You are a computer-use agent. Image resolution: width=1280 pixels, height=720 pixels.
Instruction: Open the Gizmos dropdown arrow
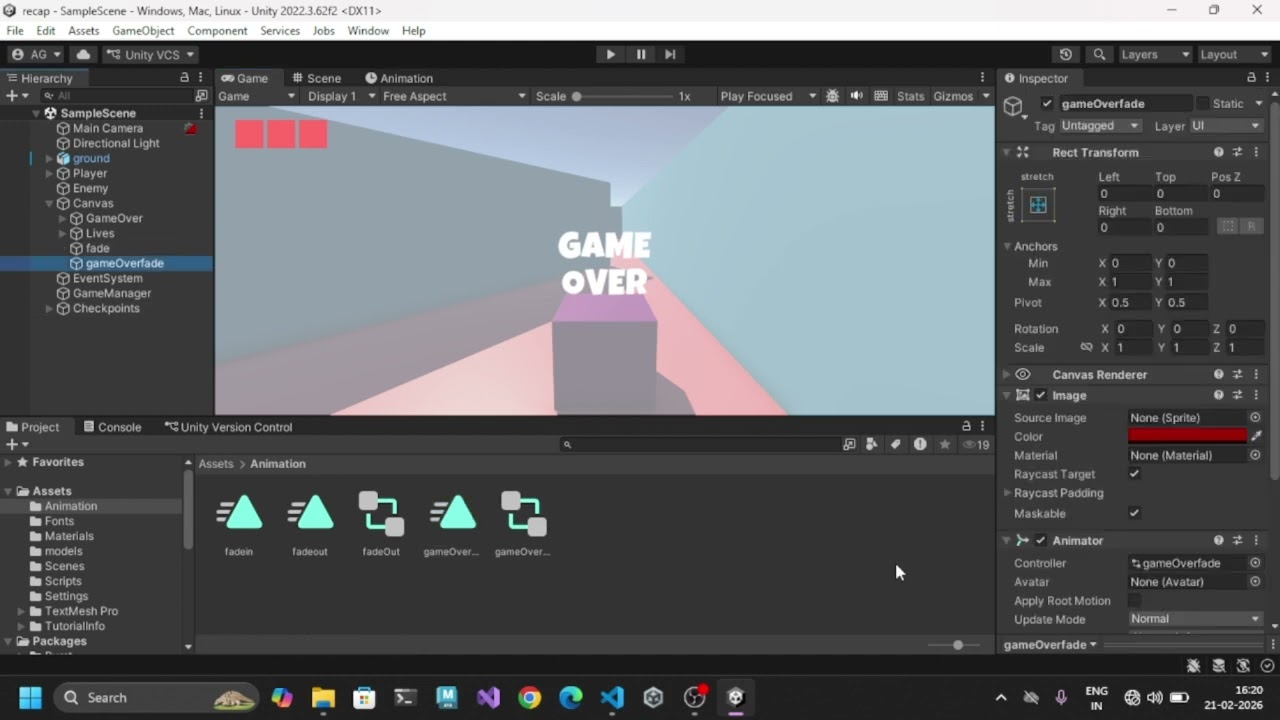[x=985, y=96]
